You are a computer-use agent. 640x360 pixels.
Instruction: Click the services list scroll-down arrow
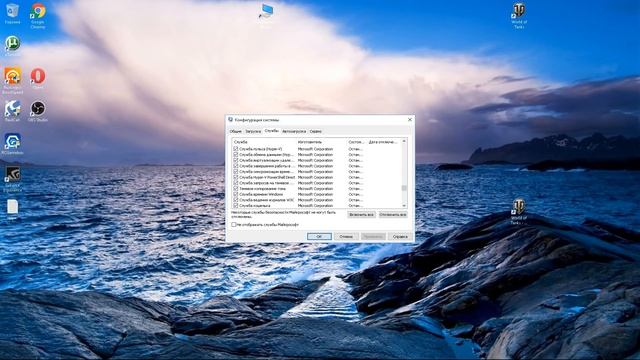point(404,206)
